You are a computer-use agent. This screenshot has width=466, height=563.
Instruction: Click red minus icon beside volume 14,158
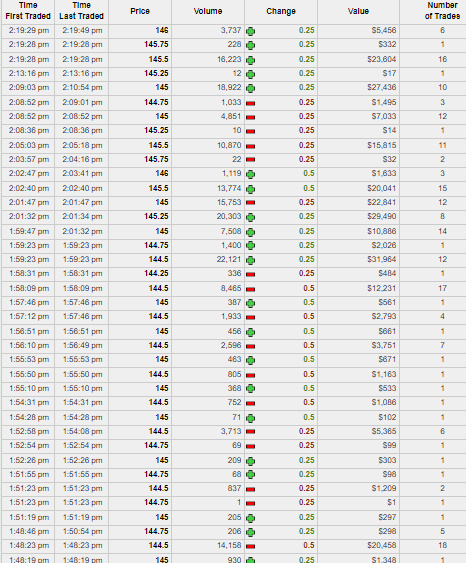[x=251, y=546]
